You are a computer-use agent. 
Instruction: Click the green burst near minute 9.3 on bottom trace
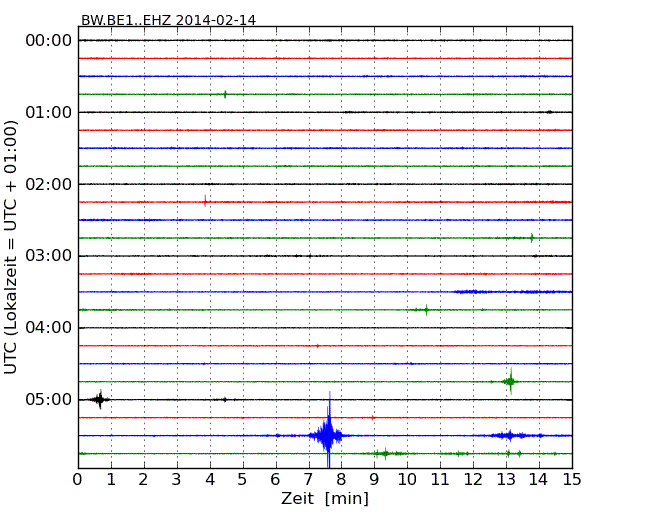[x=385, y=453]
